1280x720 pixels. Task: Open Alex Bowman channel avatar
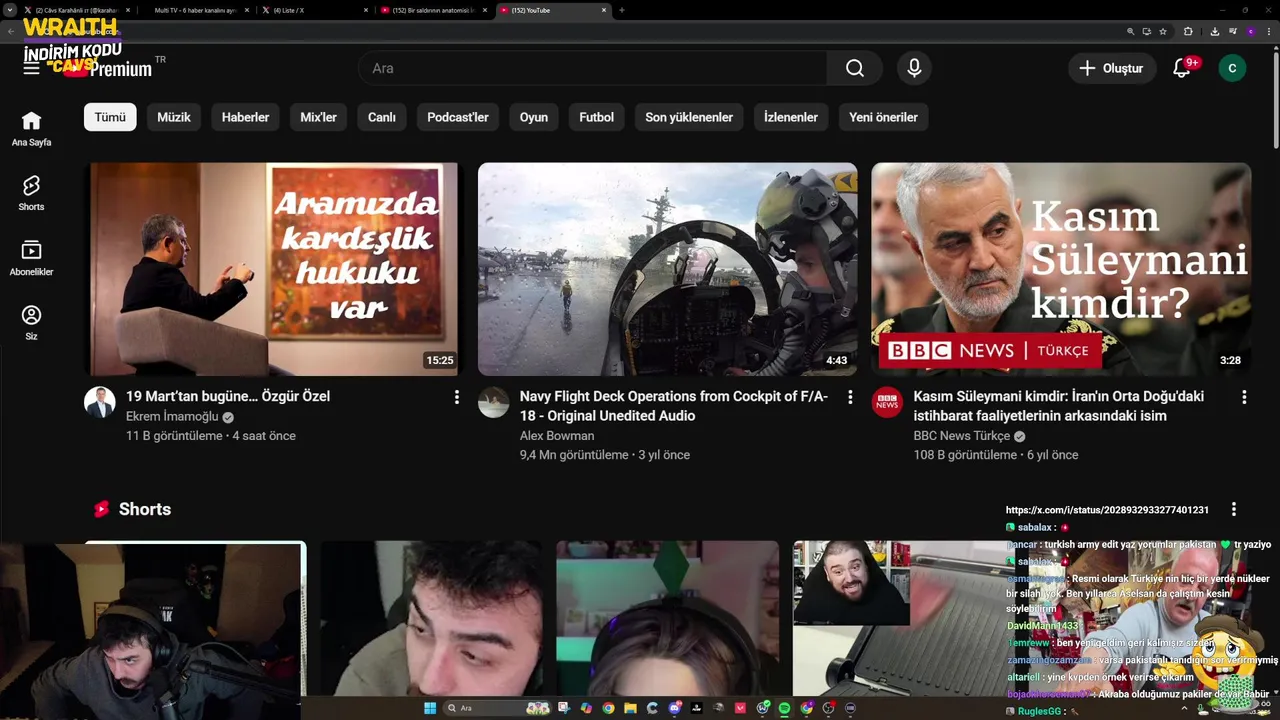point(493,402)
